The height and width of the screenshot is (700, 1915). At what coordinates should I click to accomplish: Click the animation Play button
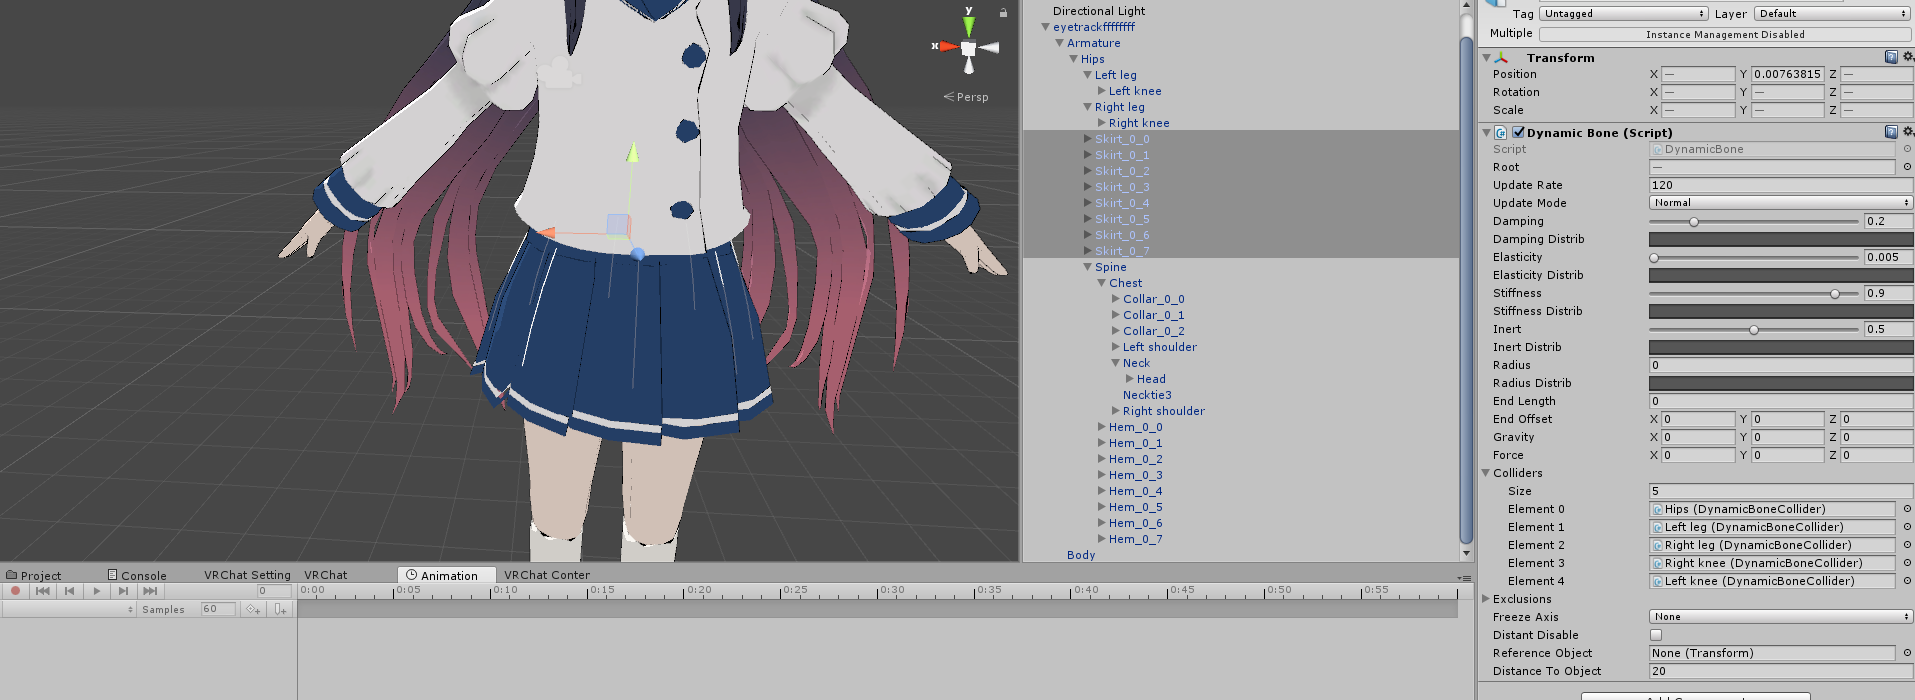[x=96, y=591]
